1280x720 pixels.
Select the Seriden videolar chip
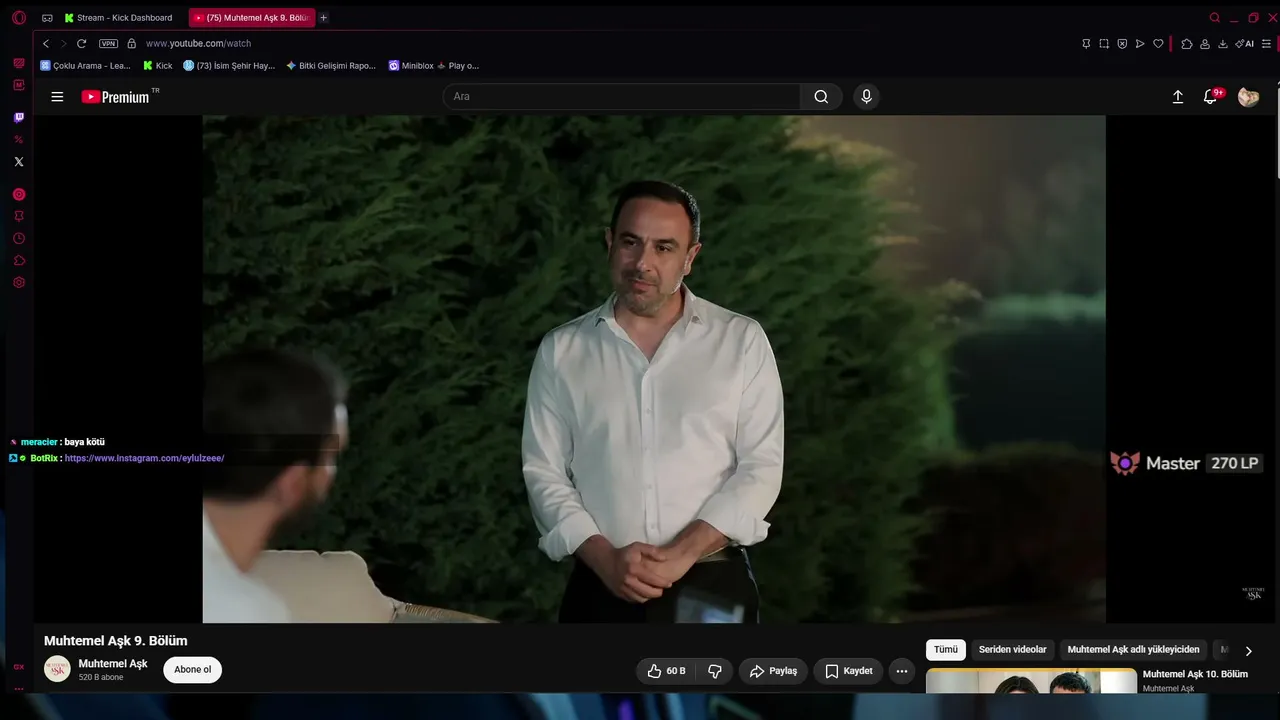1012,650
